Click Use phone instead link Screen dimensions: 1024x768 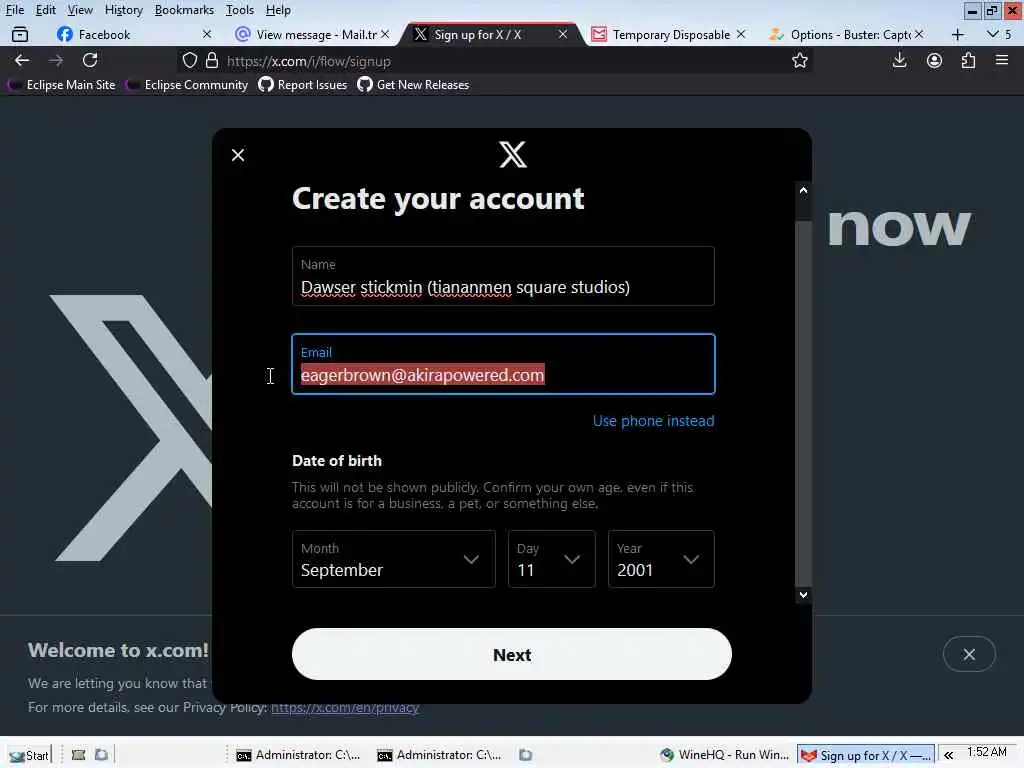click(x=653, y=421)
